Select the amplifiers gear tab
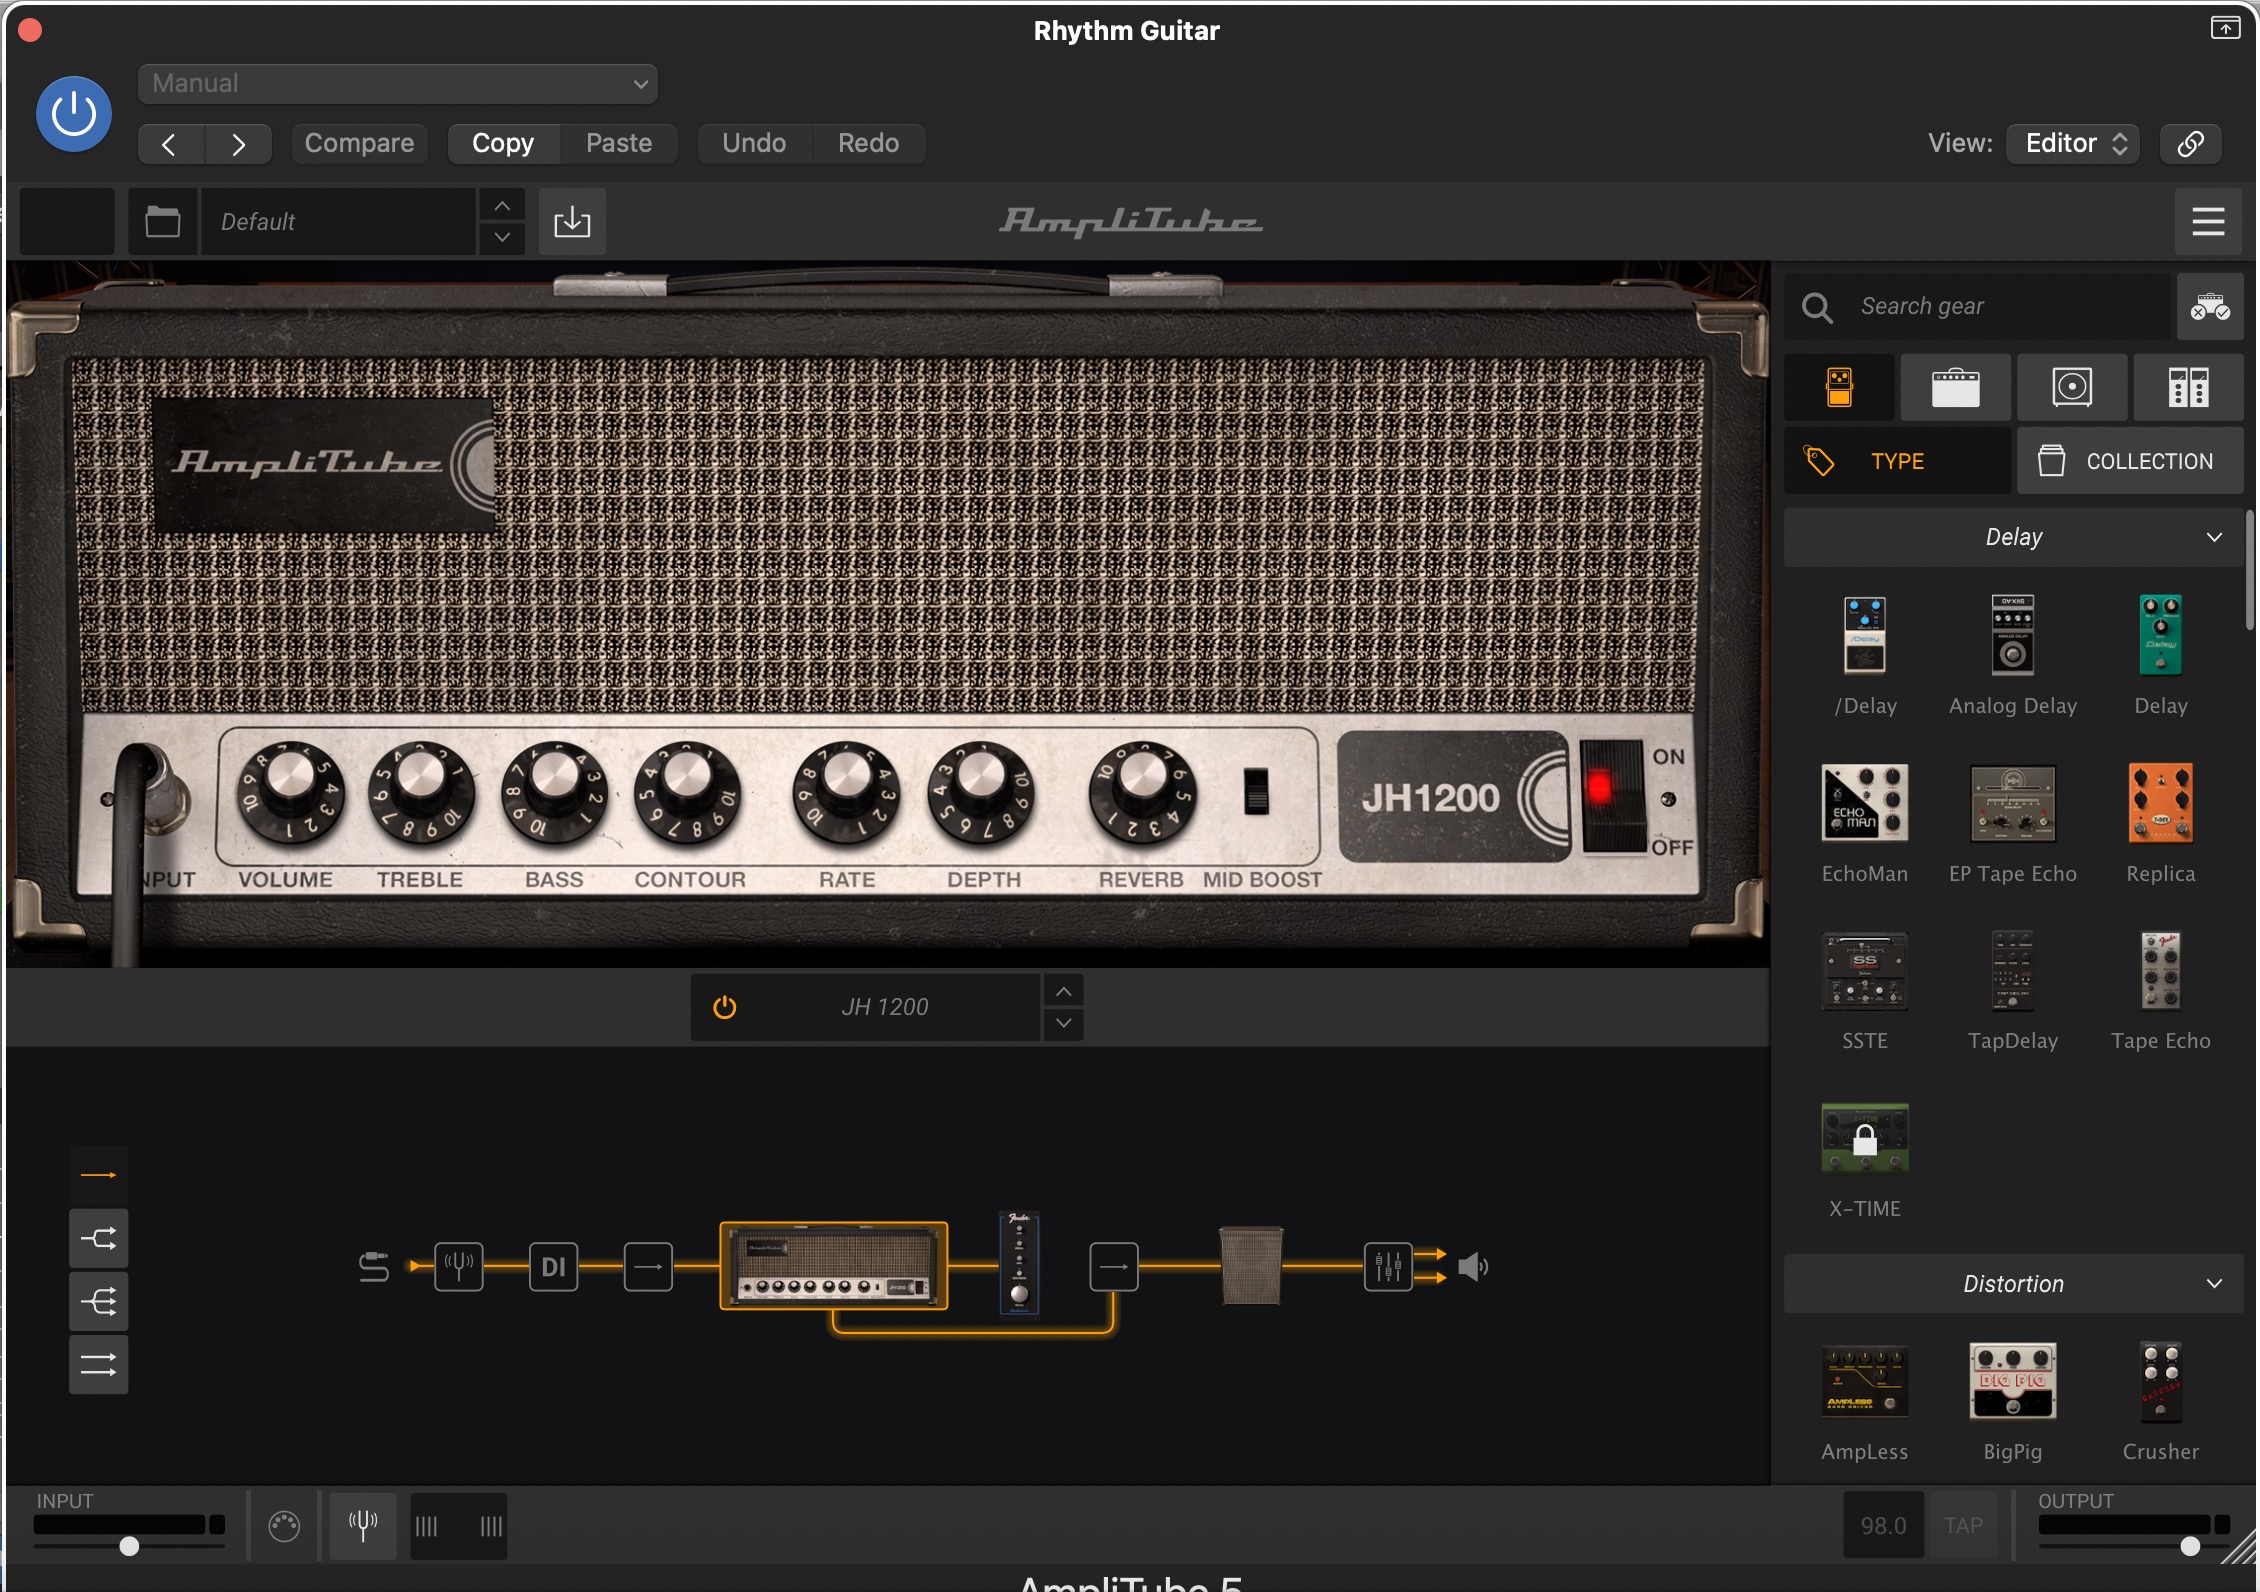The image size is (2260, 1592). [x=1955, y=387]
